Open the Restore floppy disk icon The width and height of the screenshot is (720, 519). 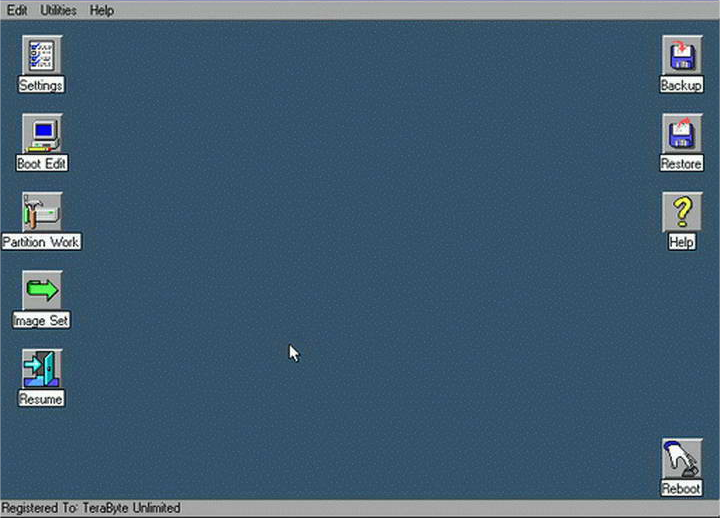681,133
